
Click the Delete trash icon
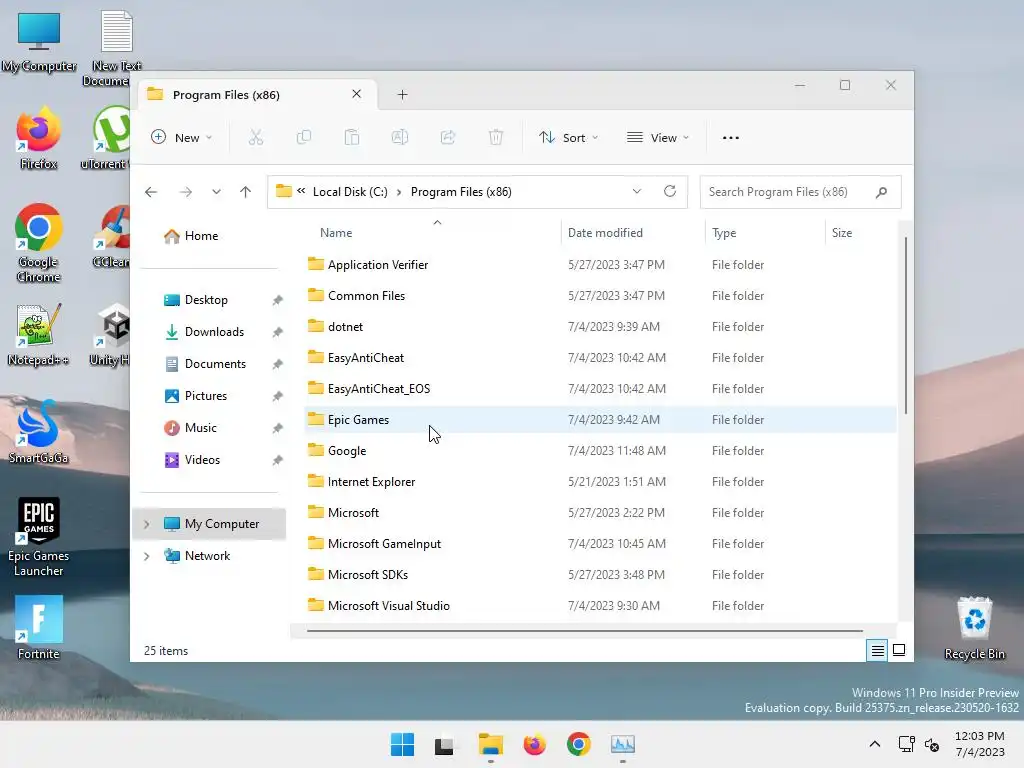[x=496, y=137]
